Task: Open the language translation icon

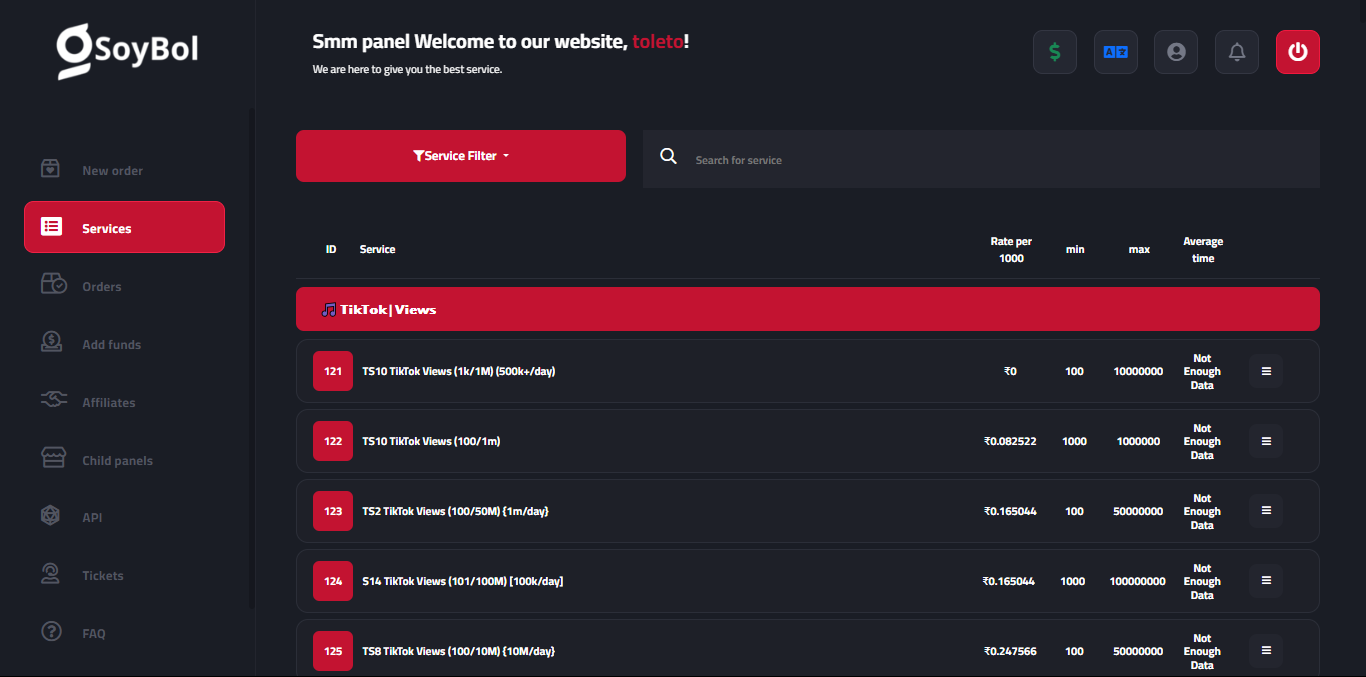Action: pos(1115,52)
